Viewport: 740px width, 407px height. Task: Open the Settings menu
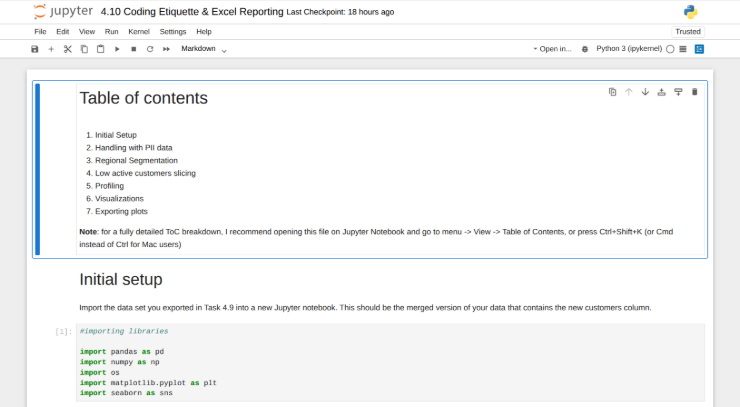point(173,32)
